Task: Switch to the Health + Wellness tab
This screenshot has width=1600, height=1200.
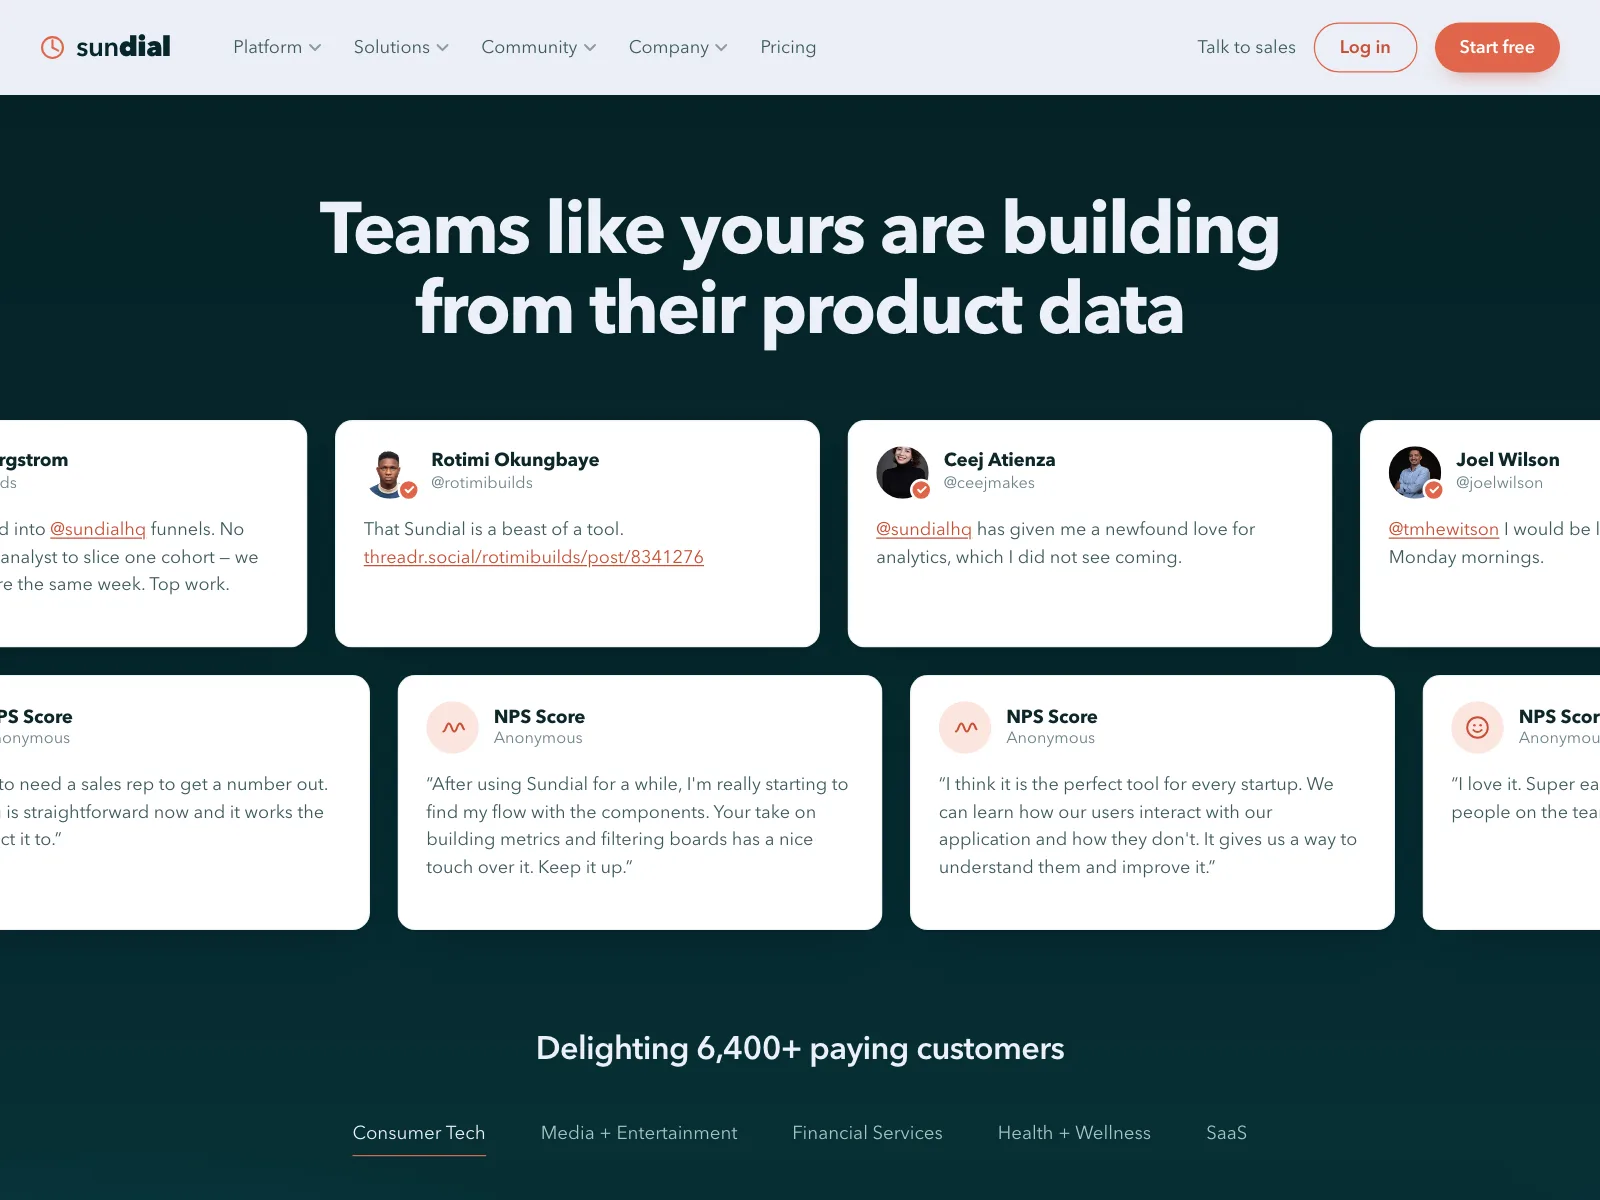Action: (x=1074, y=1133)
